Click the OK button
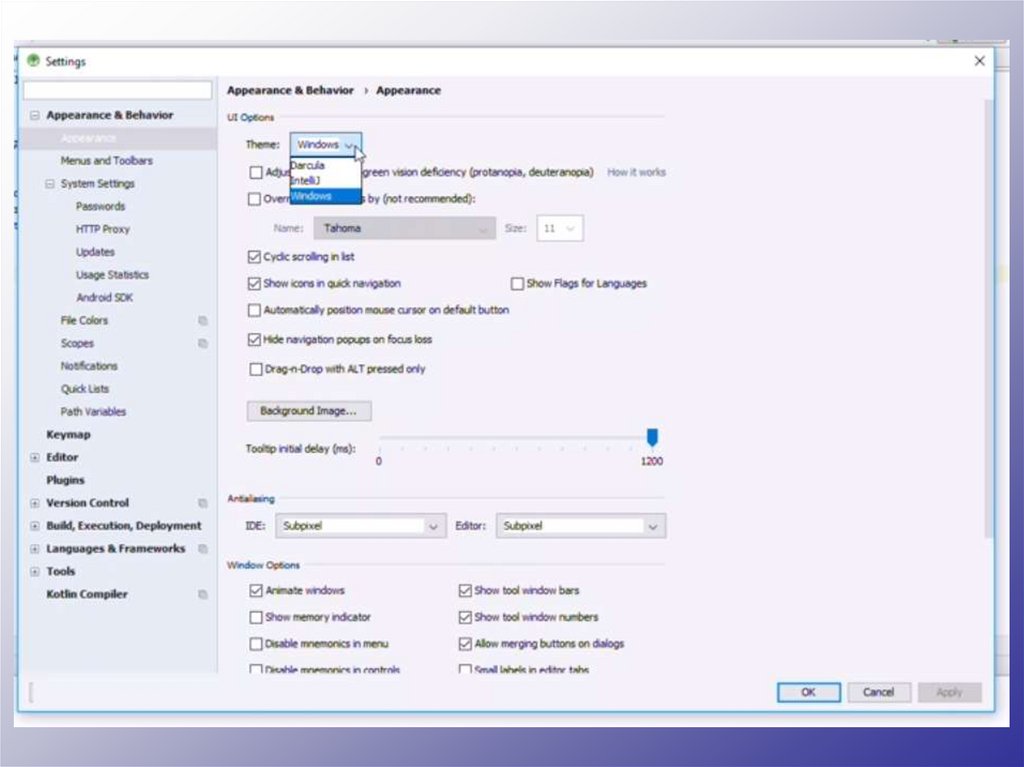 point(808,693)
